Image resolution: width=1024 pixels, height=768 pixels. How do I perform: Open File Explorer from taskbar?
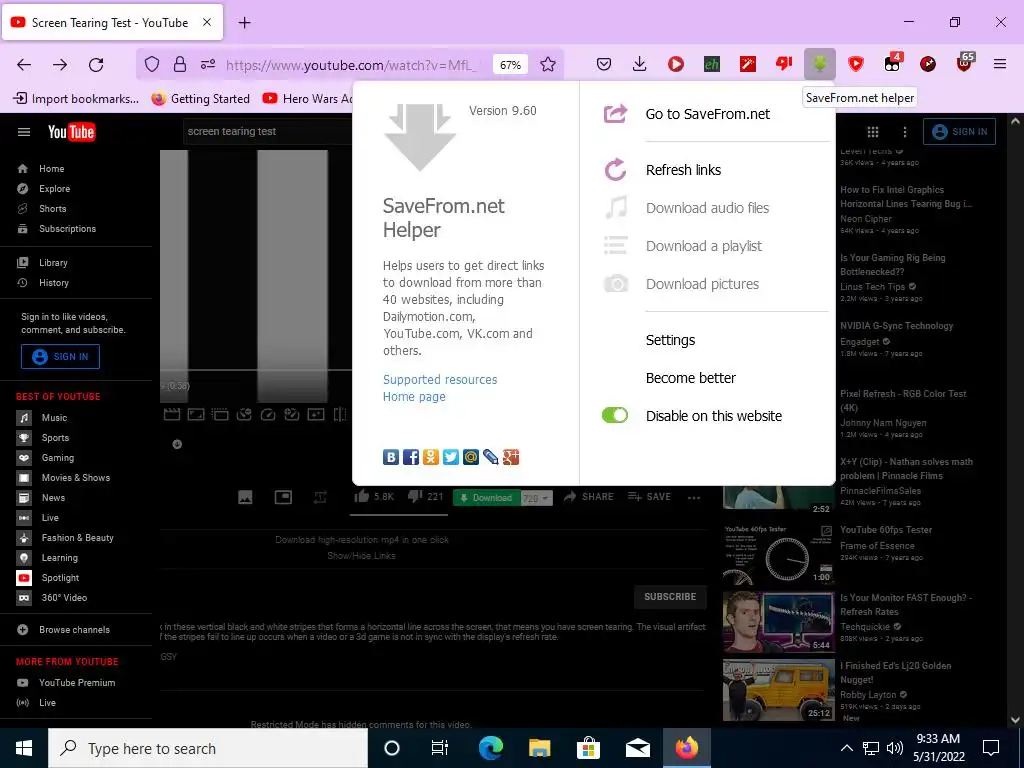point(539,748)
